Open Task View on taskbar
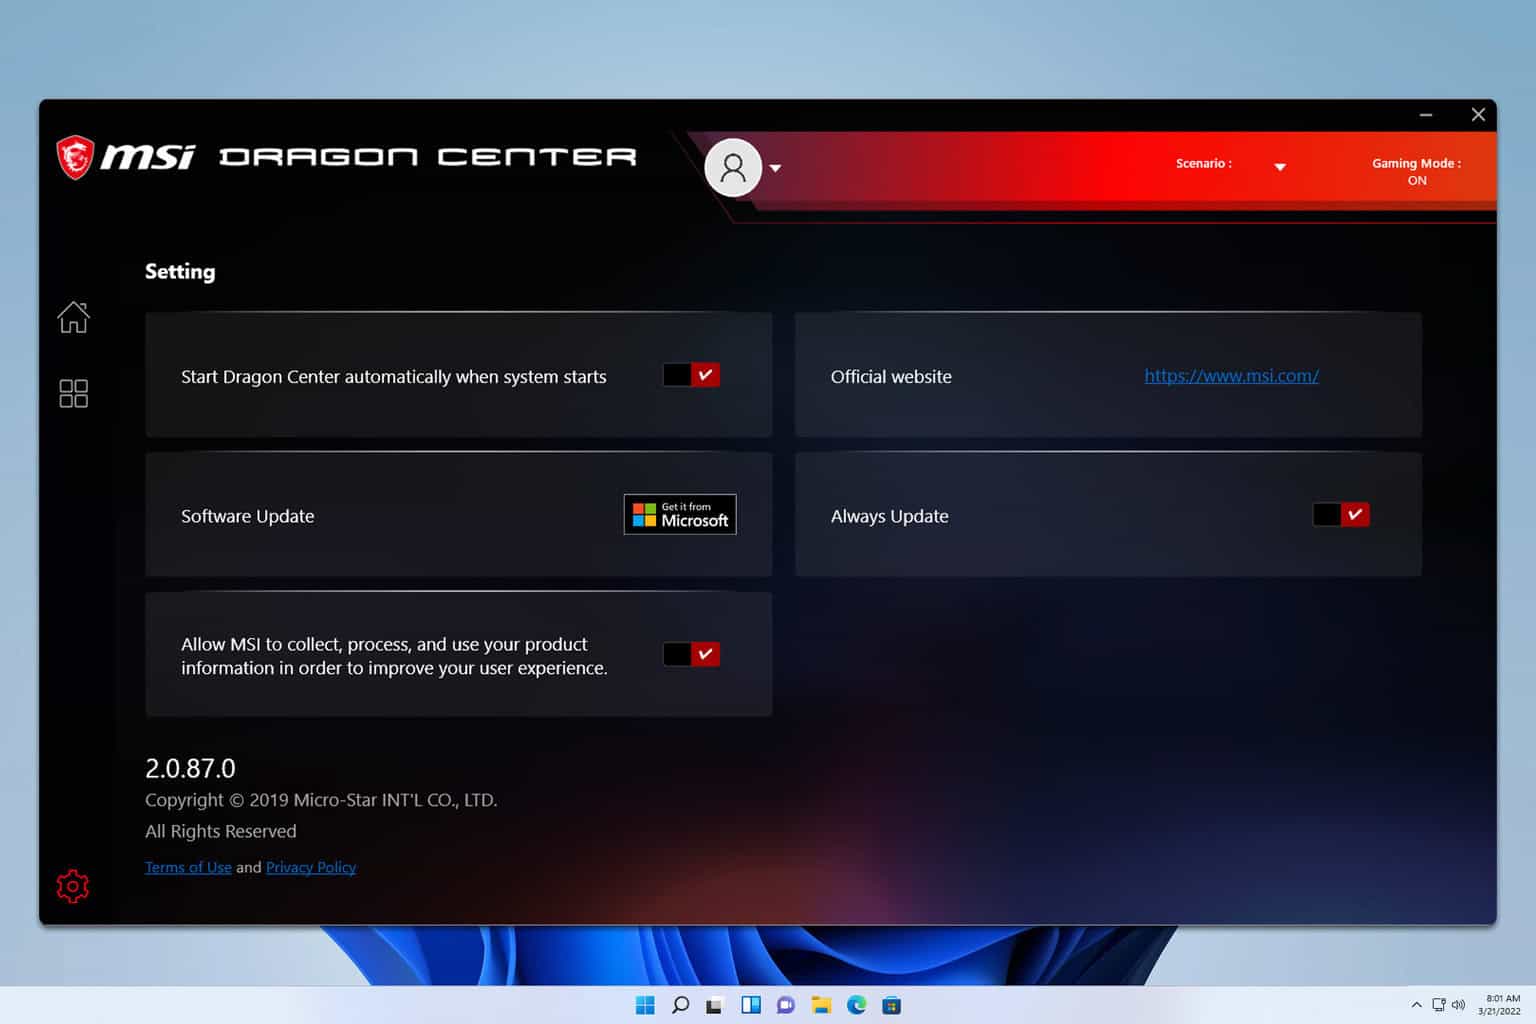The image size is (1536, 1024). tap(715, 1005)
